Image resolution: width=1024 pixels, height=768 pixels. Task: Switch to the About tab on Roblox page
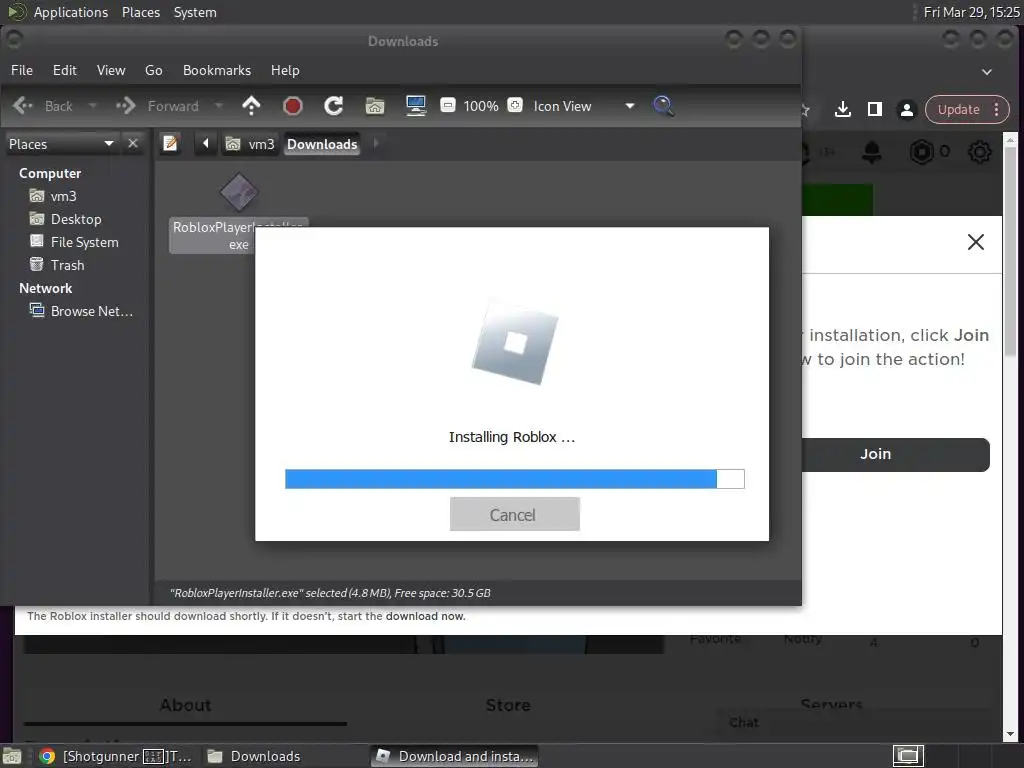coord(185,705)
